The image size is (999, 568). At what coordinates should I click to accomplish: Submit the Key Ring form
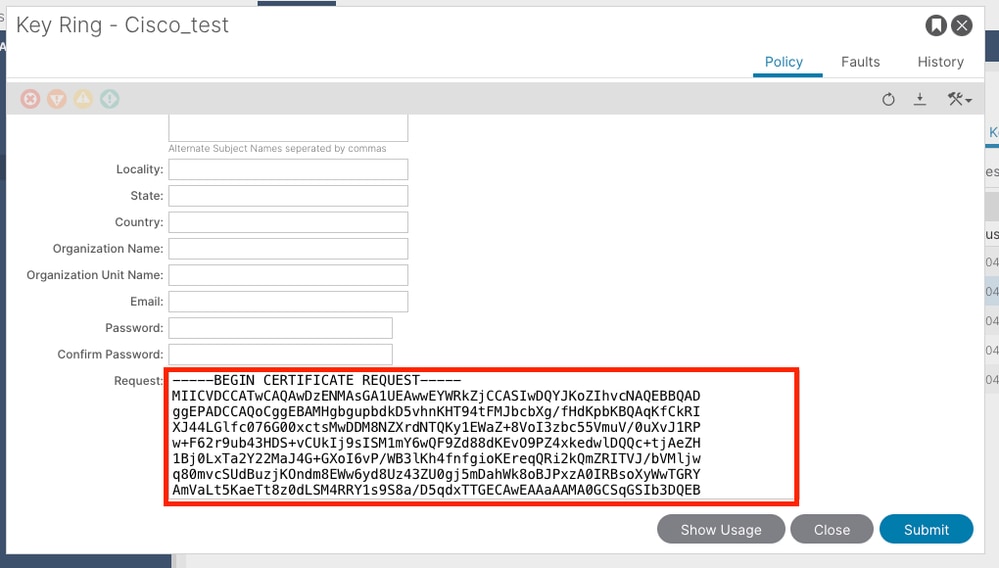point(926,529)
